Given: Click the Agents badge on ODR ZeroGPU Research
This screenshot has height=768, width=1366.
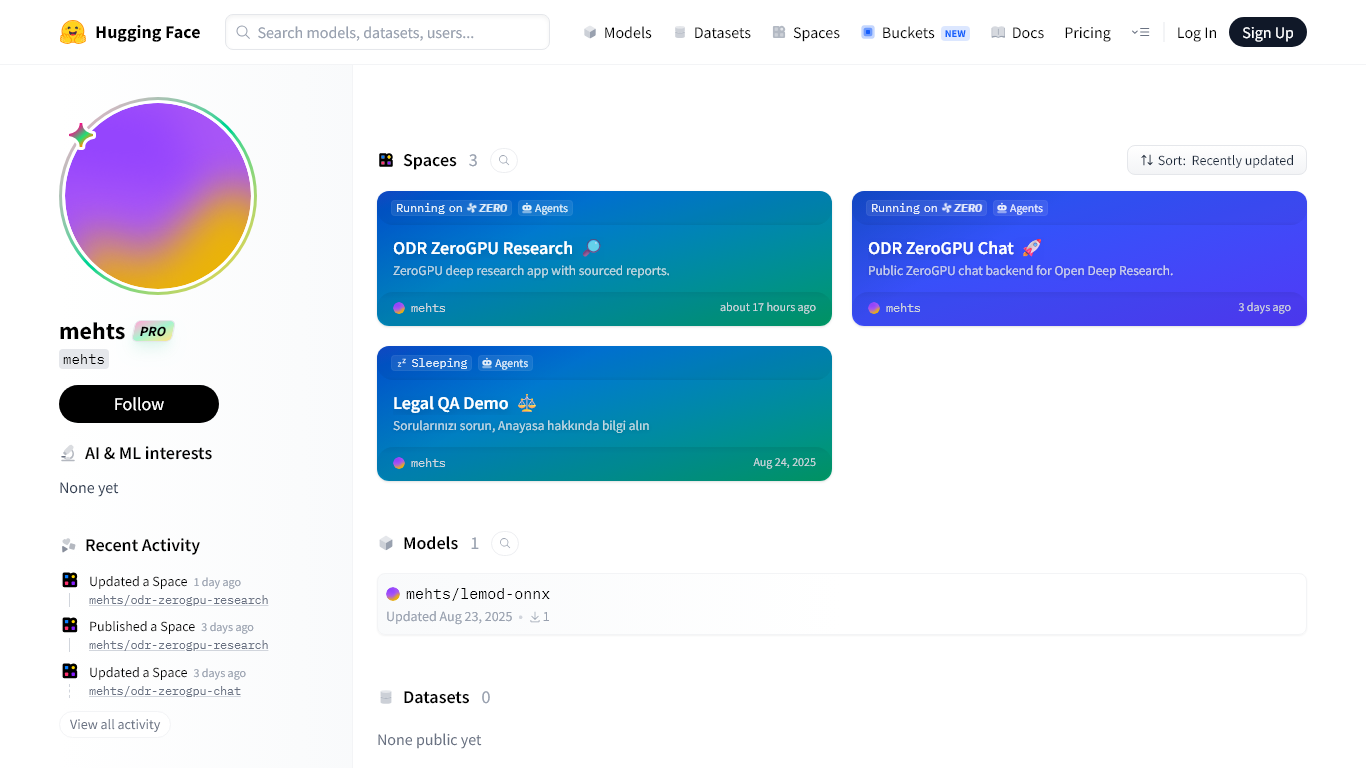Looking at the screenshot, I should pyautogui.click(x=545, y=208).
